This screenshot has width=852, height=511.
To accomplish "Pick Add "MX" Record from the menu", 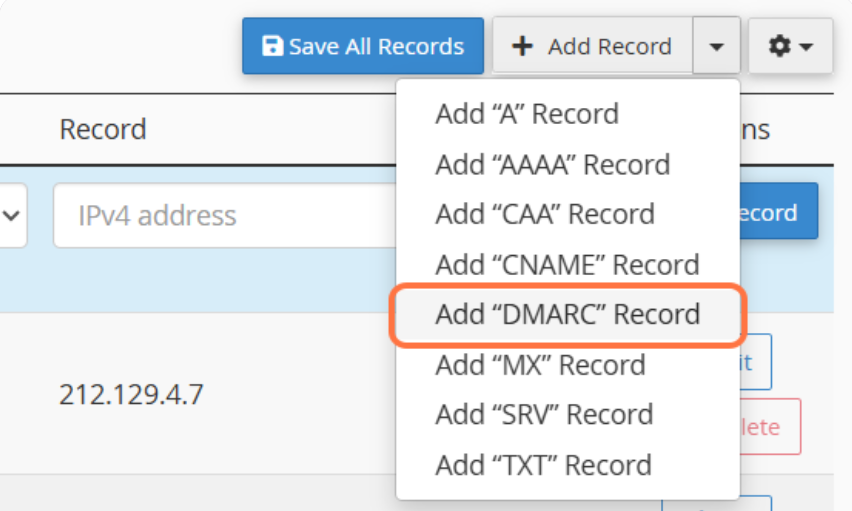I will [x=540, y=364].
